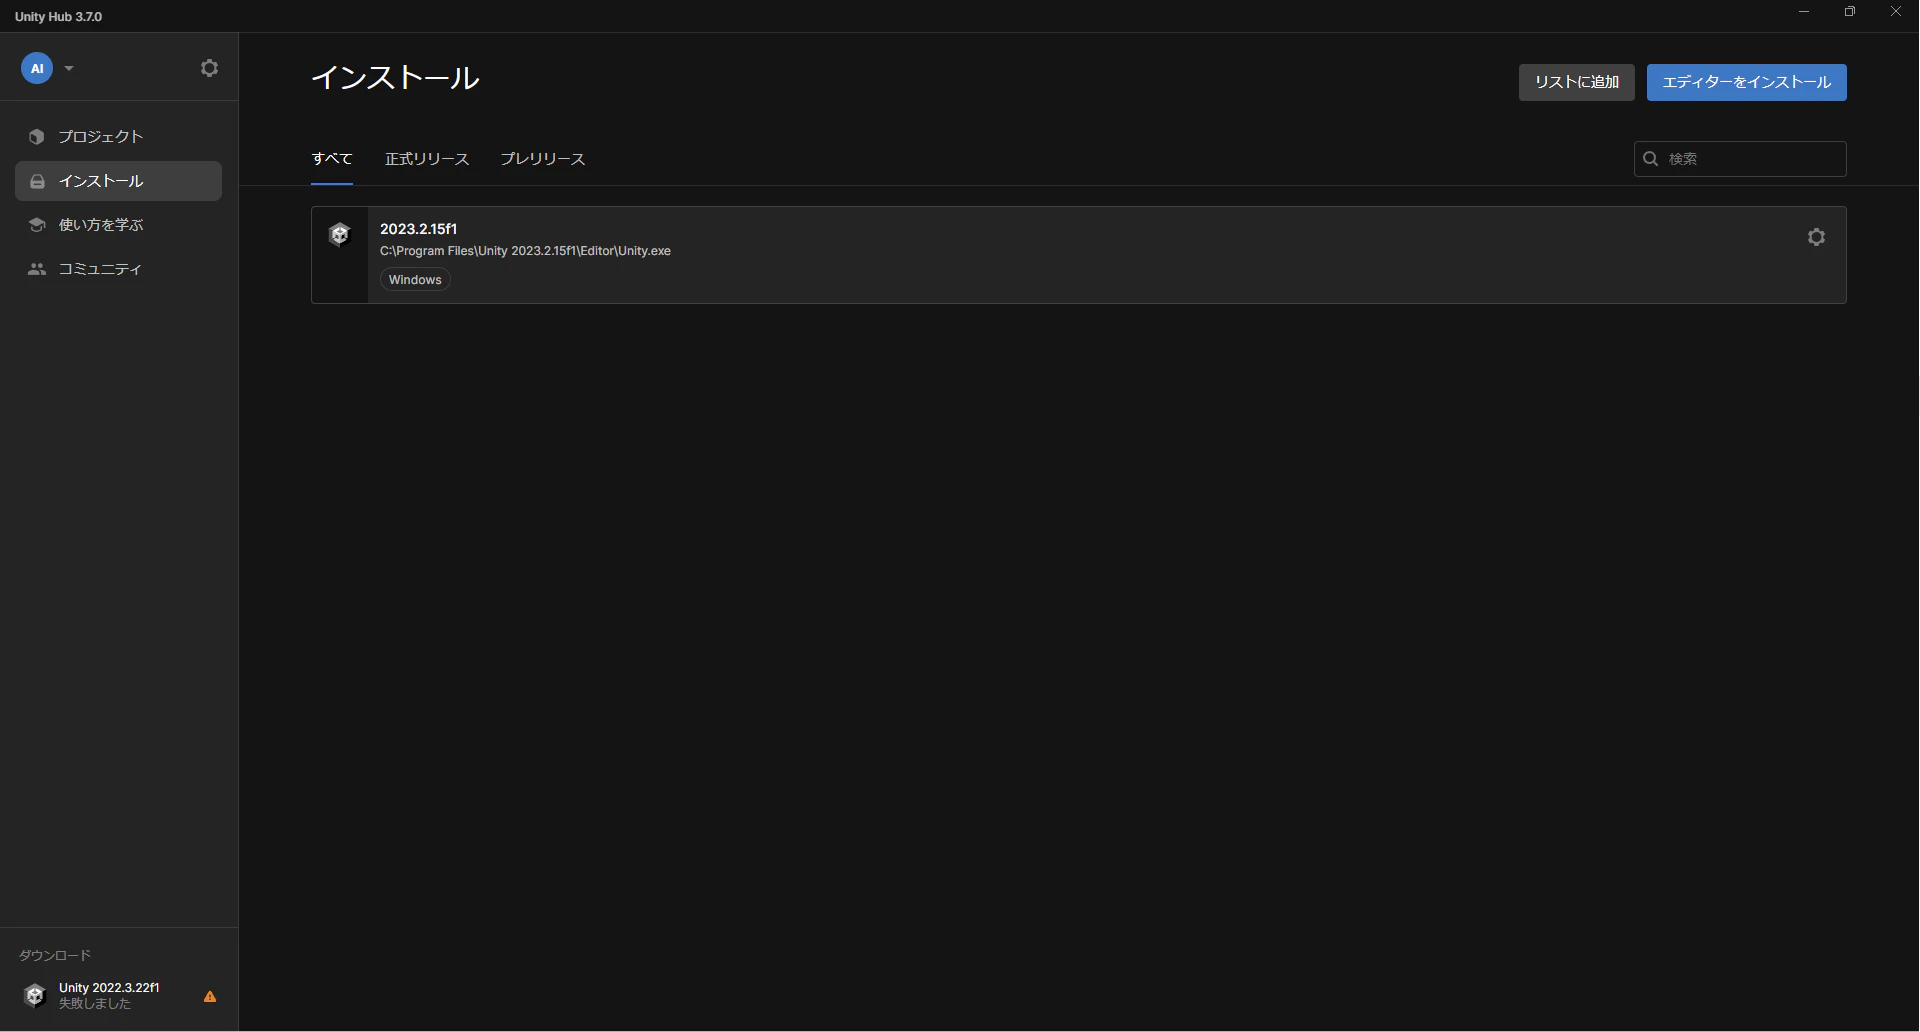Click the ダウンロード section label

55,955
